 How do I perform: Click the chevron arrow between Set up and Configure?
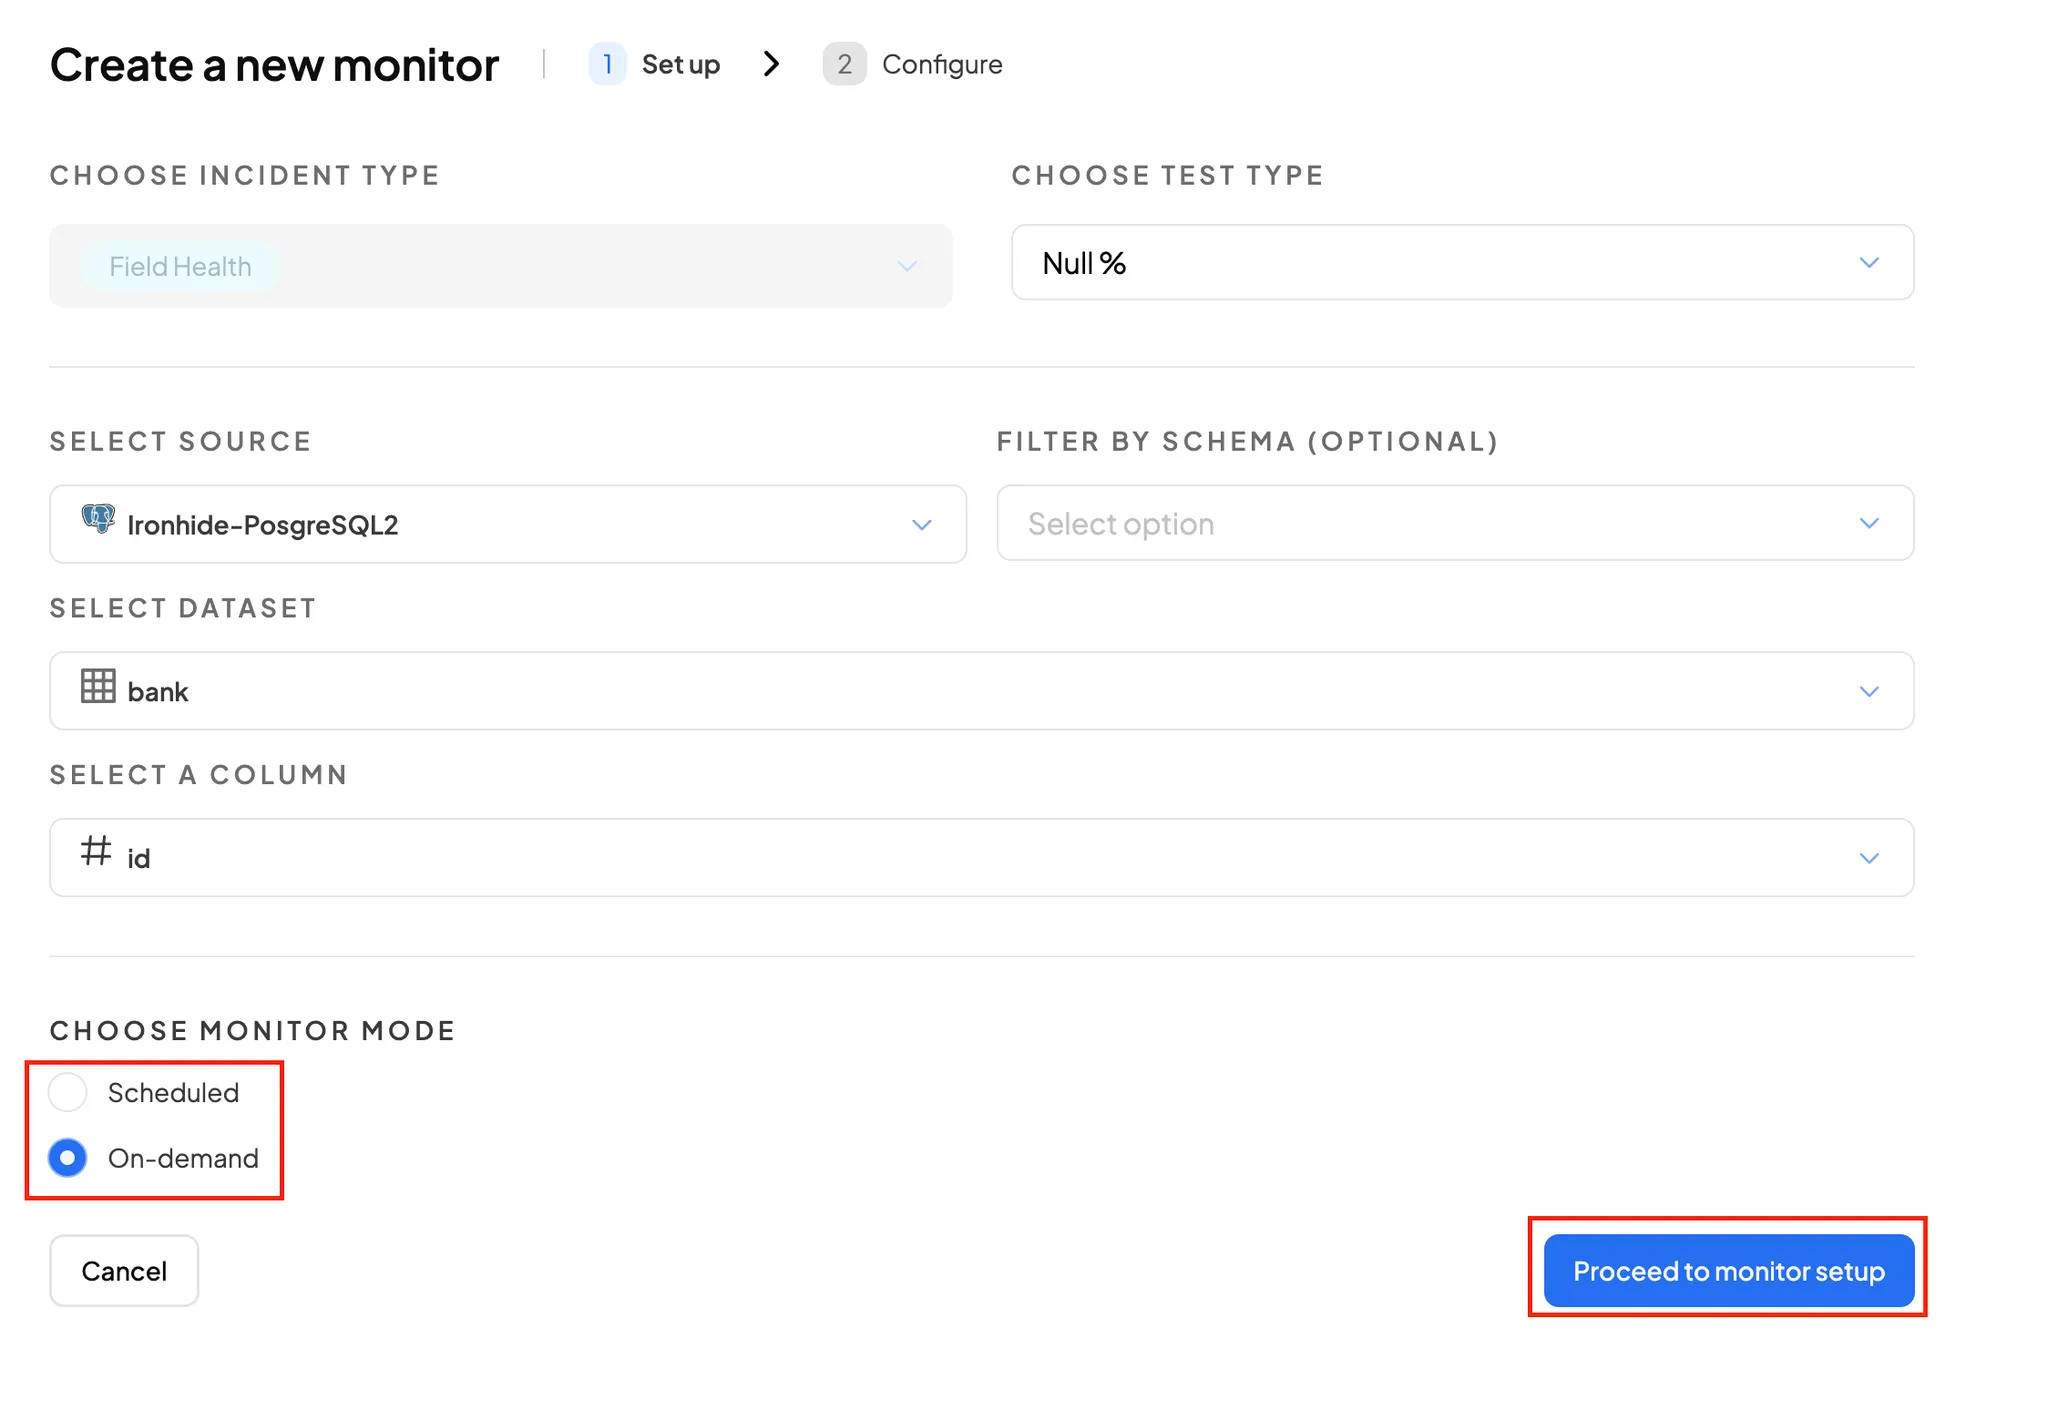click(x=771, y=64)
